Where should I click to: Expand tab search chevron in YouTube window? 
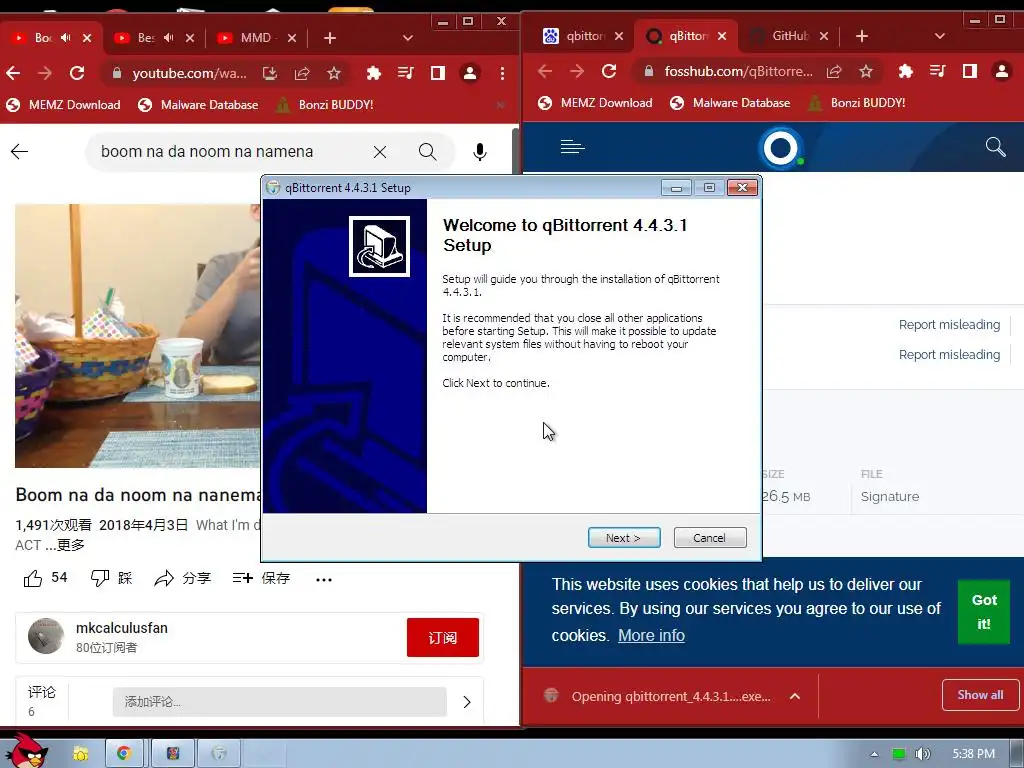pyautogui.click(x=408, y=38)
